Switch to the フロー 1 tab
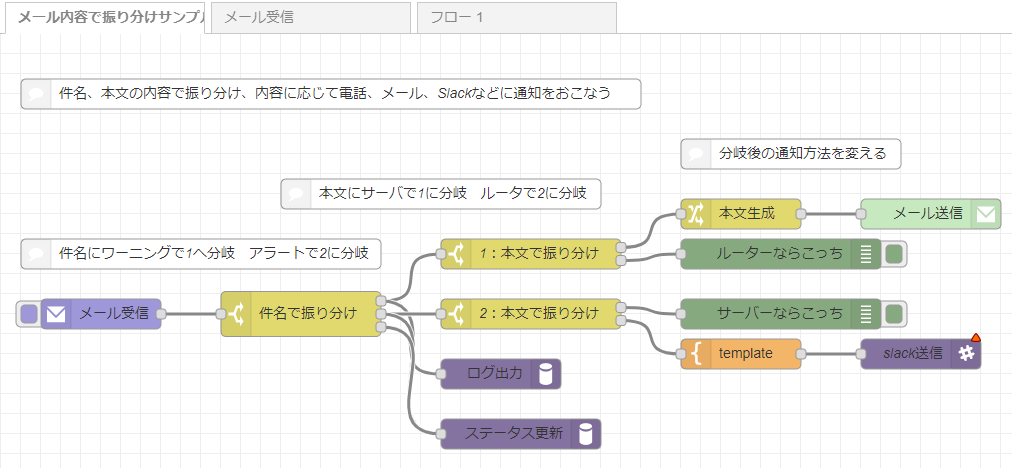The width and height of the screenshot is (1012, 468). point(516,17)
